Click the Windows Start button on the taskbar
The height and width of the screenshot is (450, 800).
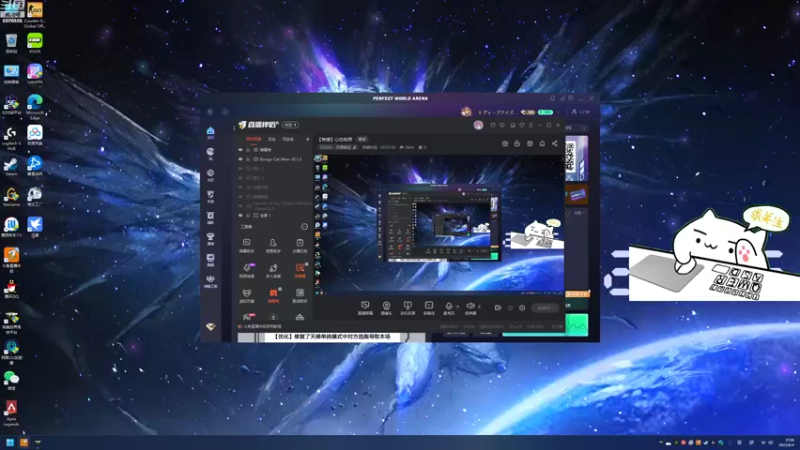pyautogui.click(x=10, y=442)
